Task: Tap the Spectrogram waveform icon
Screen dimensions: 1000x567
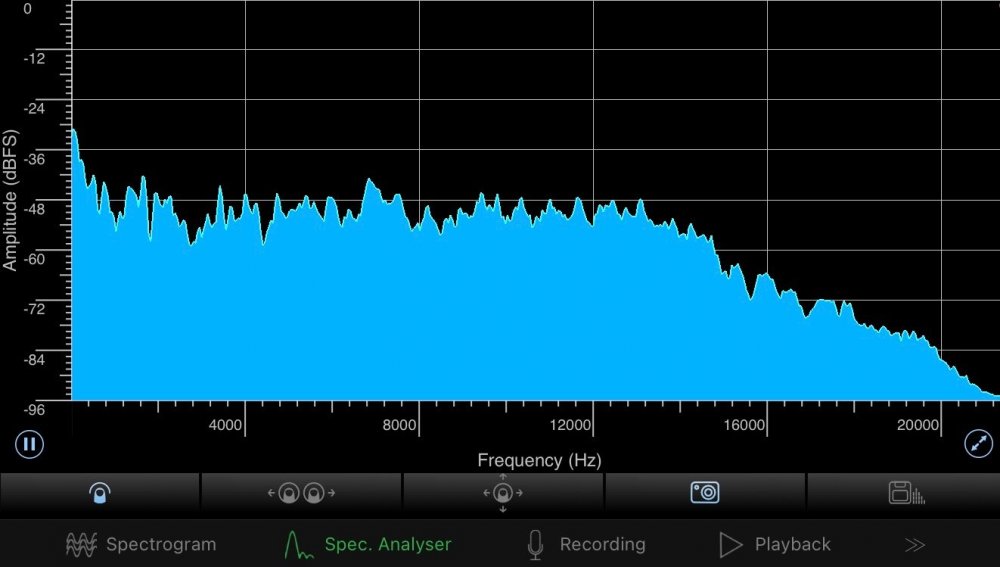Action: pos(81,544)
